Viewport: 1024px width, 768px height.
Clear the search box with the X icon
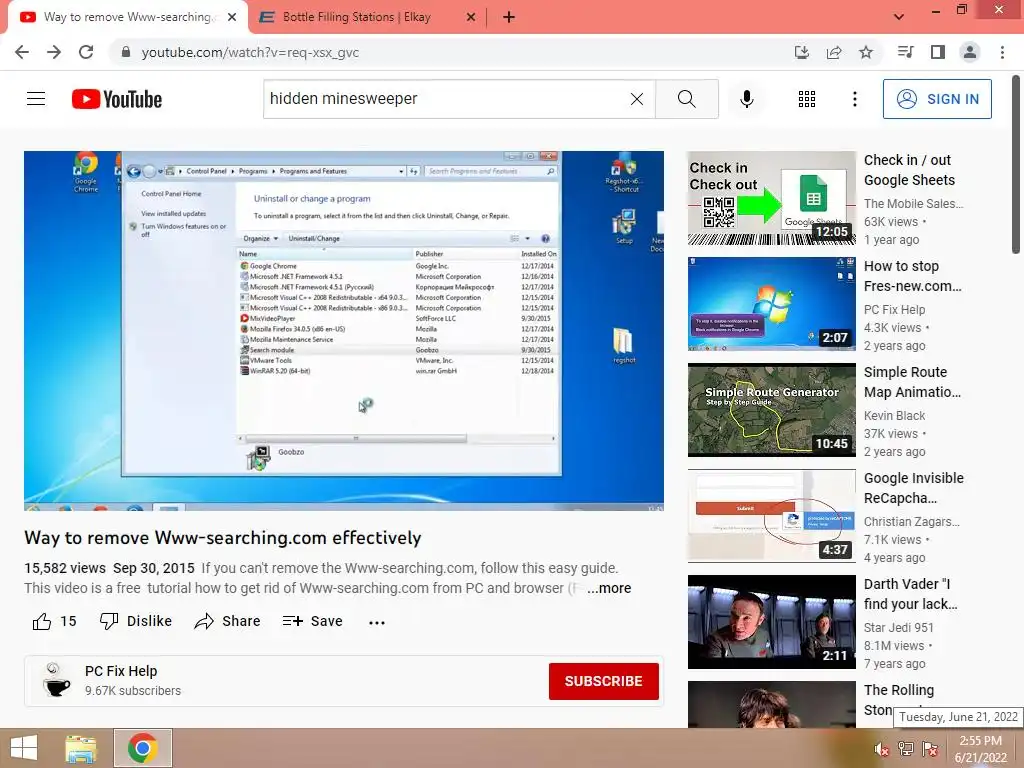[x=637, y=99]
